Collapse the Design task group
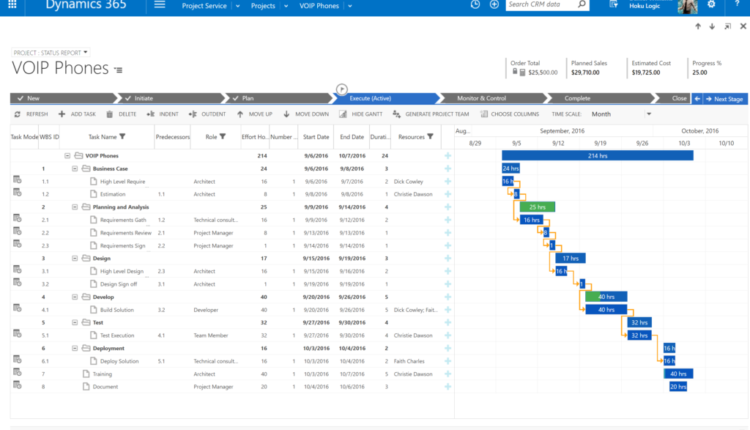The image size is (750, 430). point(75,258)
